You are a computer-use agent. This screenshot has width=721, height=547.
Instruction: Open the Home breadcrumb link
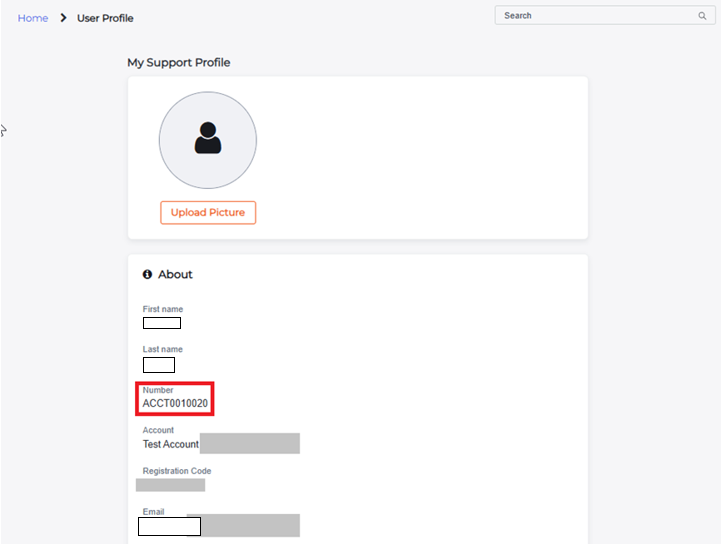[x=32, y=18]
